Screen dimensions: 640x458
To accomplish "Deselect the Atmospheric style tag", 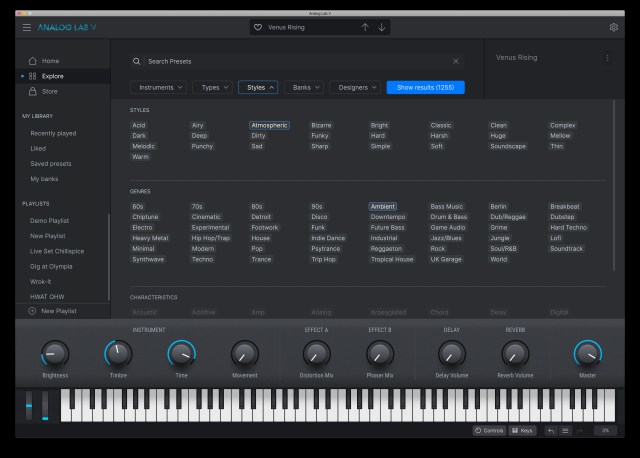I will (269, 125).
